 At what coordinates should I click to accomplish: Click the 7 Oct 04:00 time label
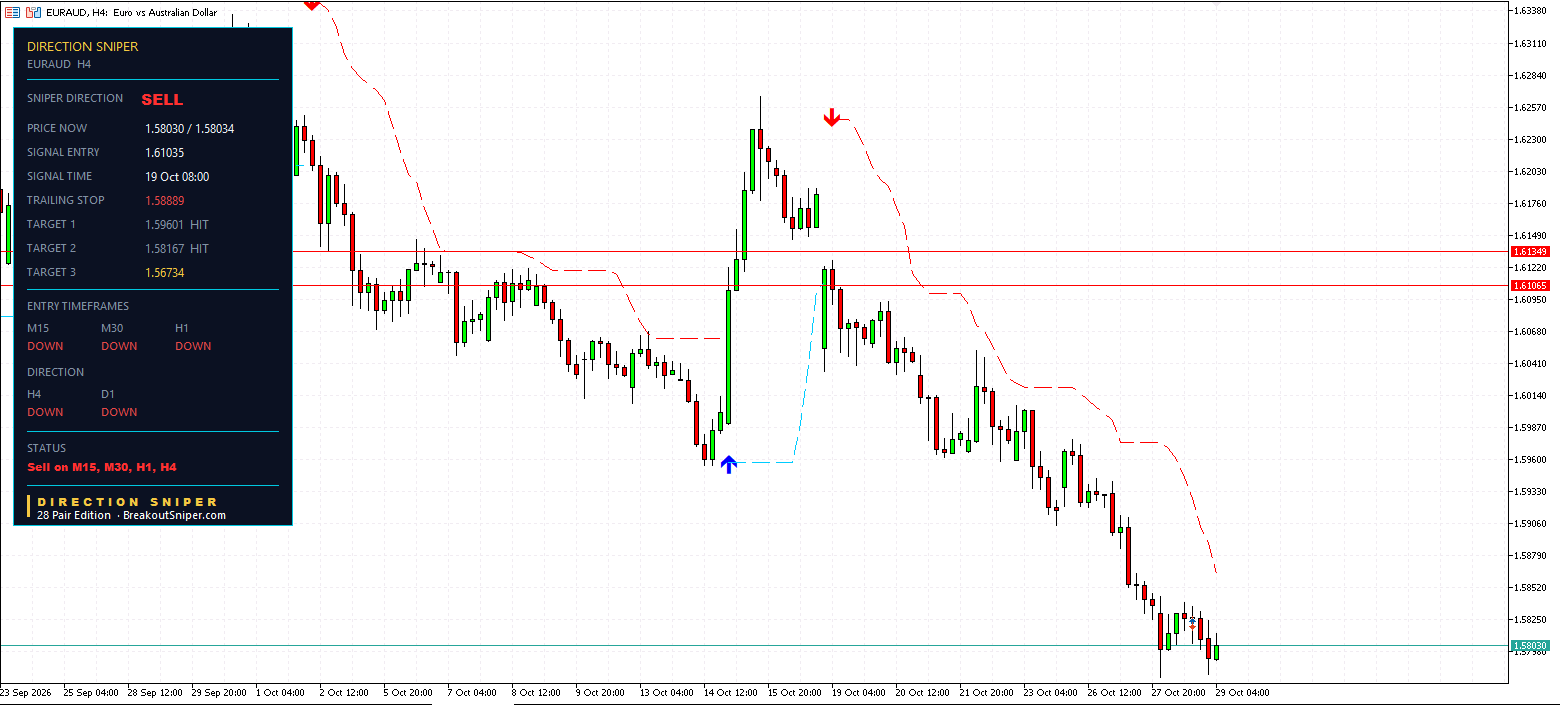tap(472, 692)
